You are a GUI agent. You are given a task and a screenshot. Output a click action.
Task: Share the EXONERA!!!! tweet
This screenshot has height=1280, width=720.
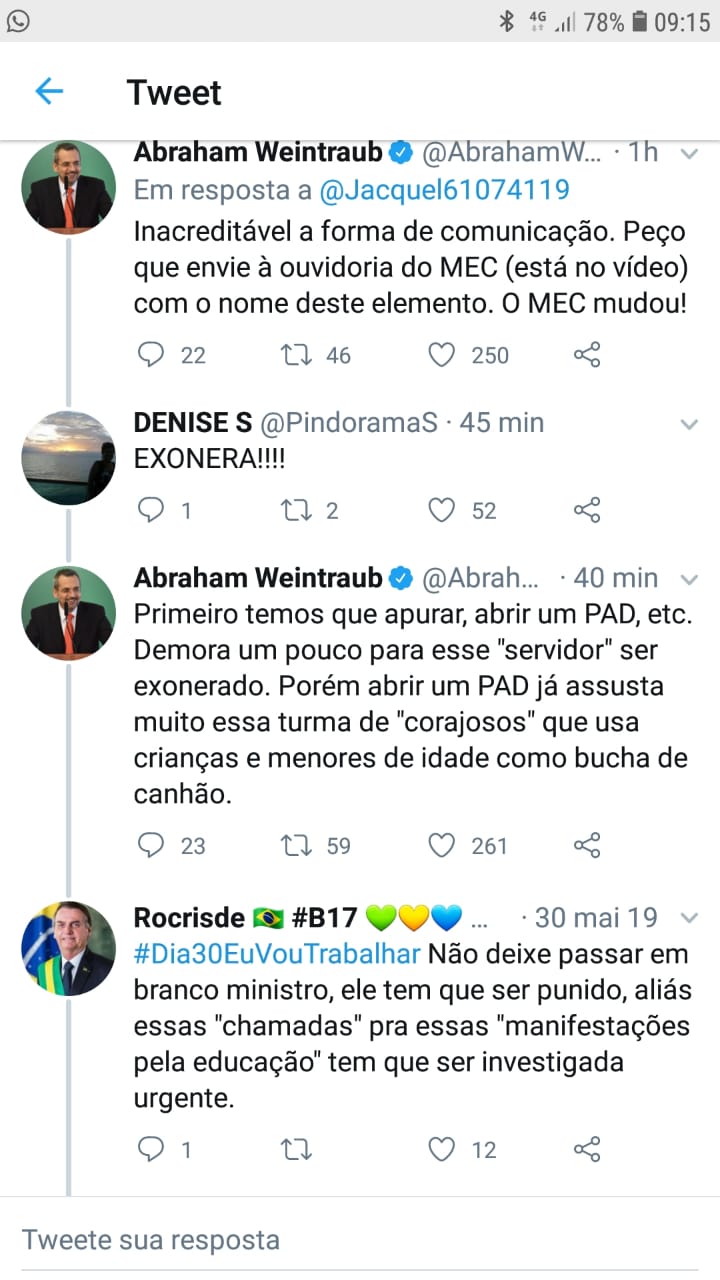[587, 511]
